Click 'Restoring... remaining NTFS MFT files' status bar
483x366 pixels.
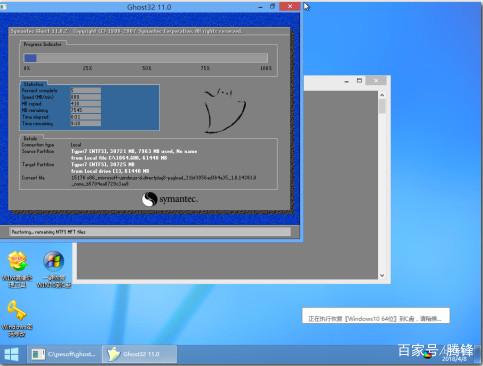coord(150,232)
